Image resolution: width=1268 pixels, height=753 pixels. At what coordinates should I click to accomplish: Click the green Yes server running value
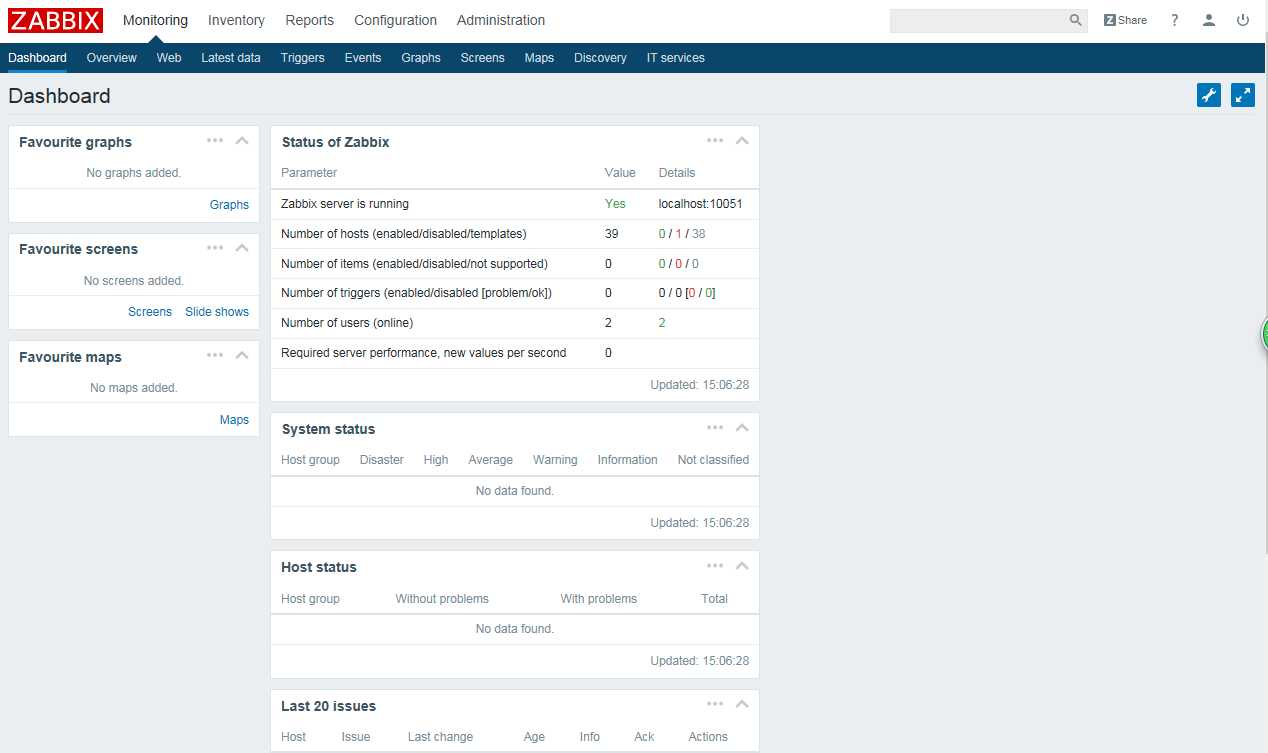pyautogui.click(x=615, y=203)
